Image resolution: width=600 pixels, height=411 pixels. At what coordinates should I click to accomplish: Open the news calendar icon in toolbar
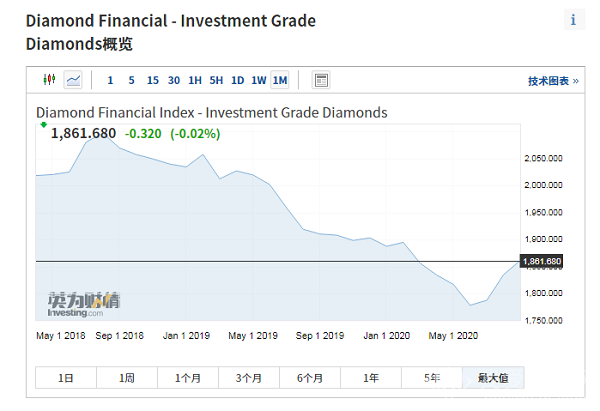click(320, 80)
